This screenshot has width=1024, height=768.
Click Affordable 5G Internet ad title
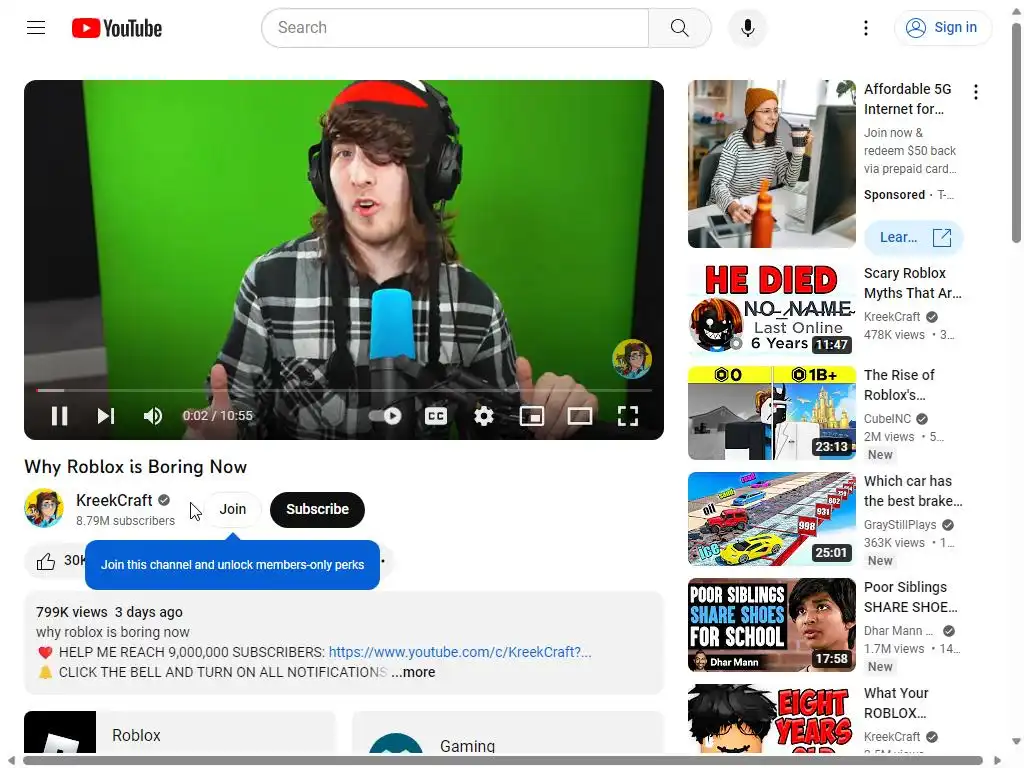908,99
